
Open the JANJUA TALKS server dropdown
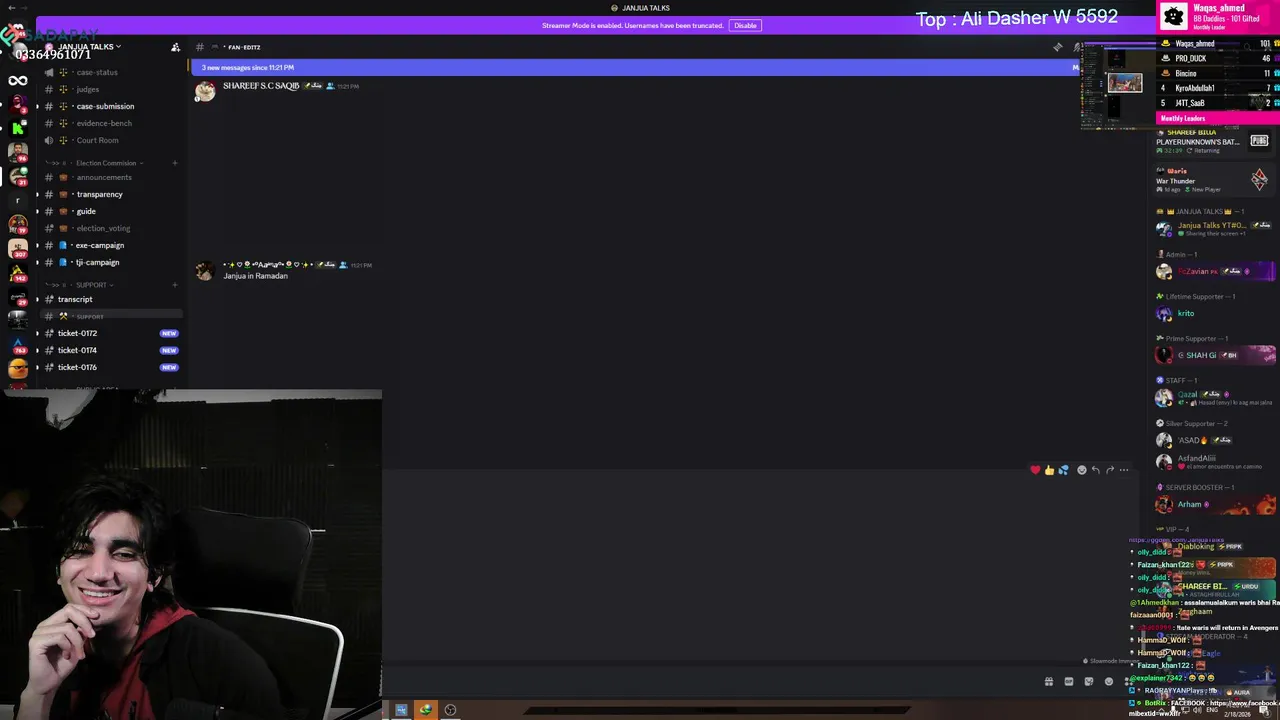point(90,47)
